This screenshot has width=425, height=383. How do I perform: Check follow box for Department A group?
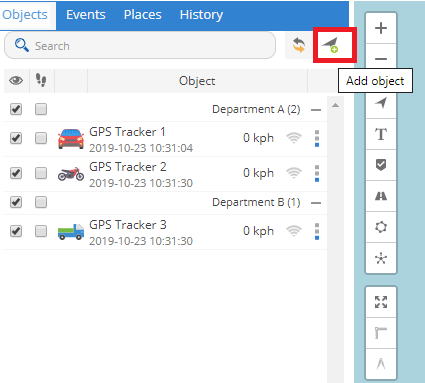[x=41, y=109]
